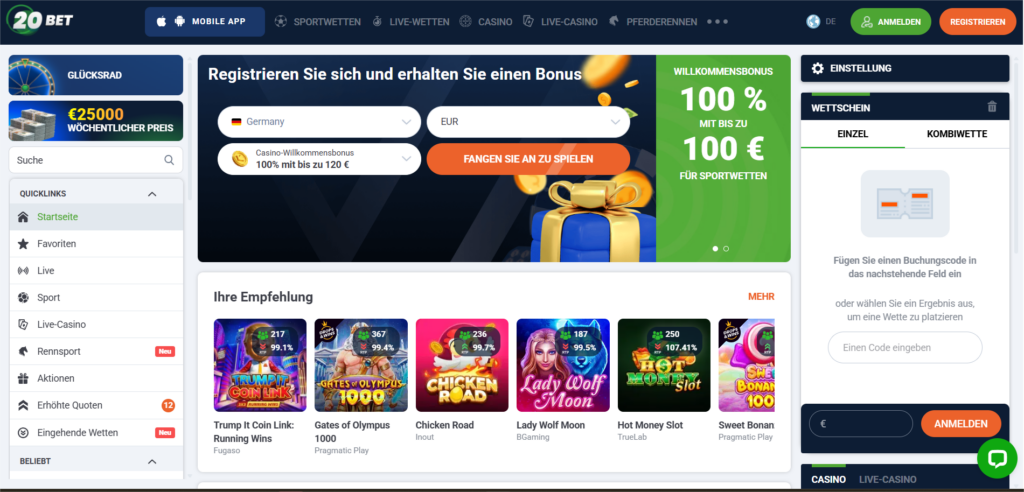Select the Aktionen gift icon

[24, 378]
